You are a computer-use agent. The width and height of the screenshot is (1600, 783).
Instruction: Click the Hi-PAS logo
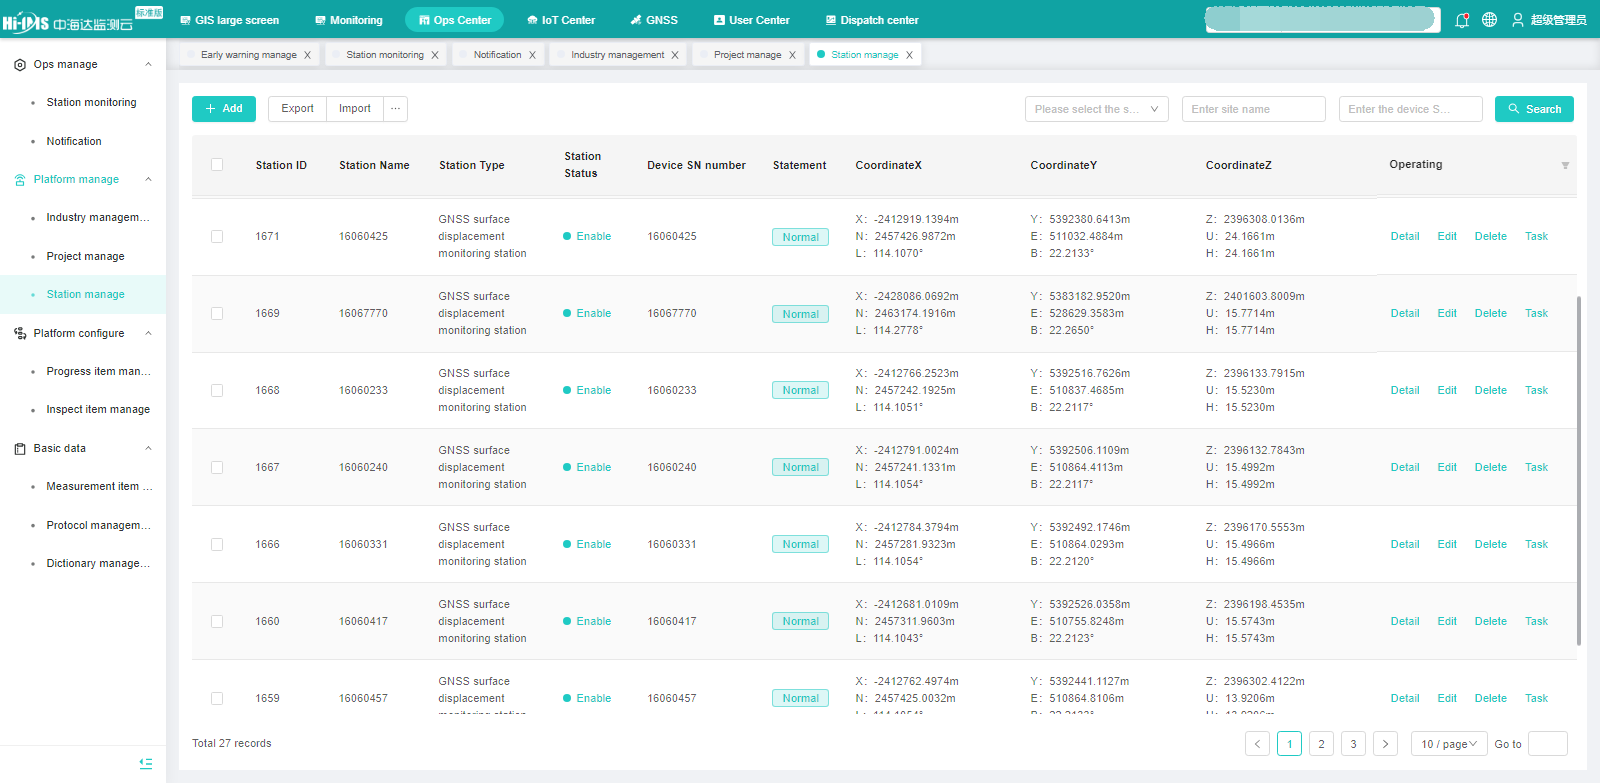point(68,22)
